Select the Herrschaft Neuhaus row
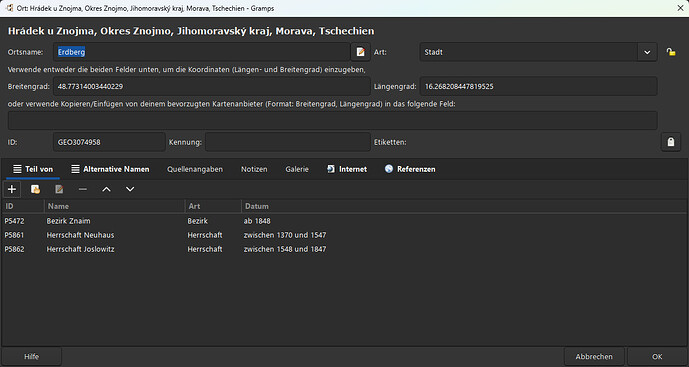The image size is (689, 367). click(x=344, y=235)
